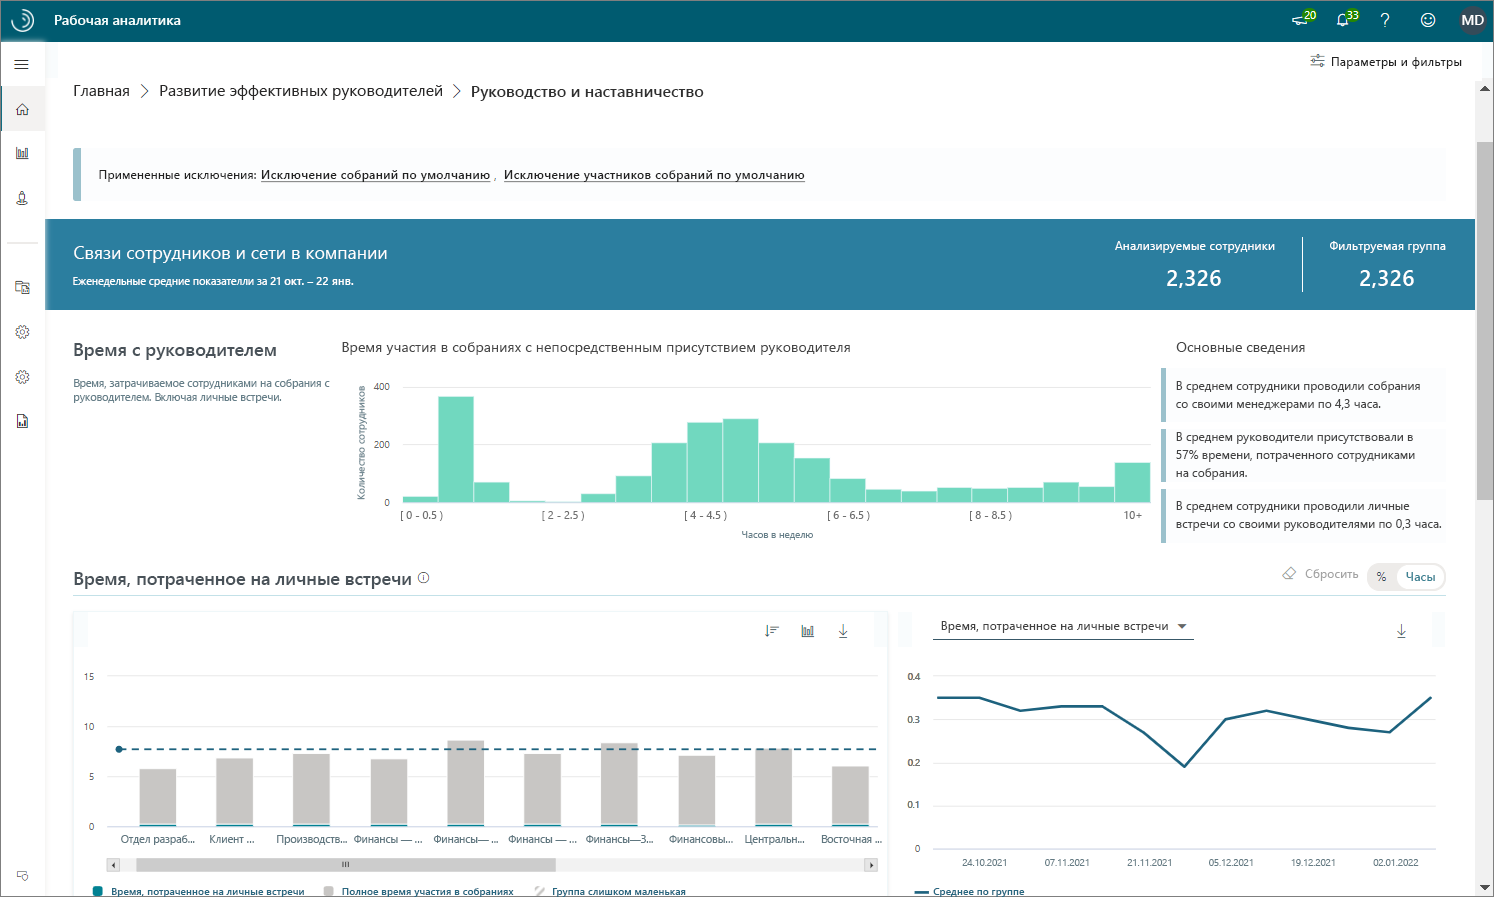Open Исключение участников собраний по умолчанию link
Image resolution: width=1494 pixels, height=897 pixels.
click(x=654, y=175)
